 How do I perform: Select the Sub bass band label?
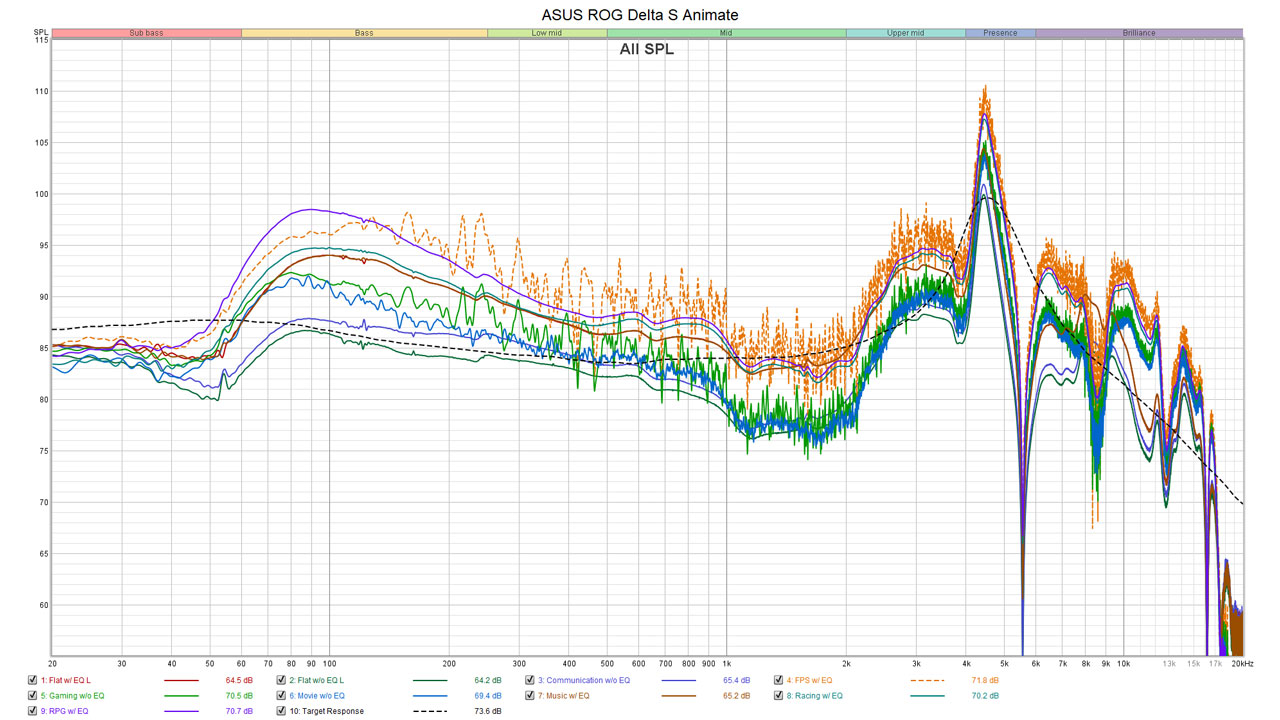(146, 33)
